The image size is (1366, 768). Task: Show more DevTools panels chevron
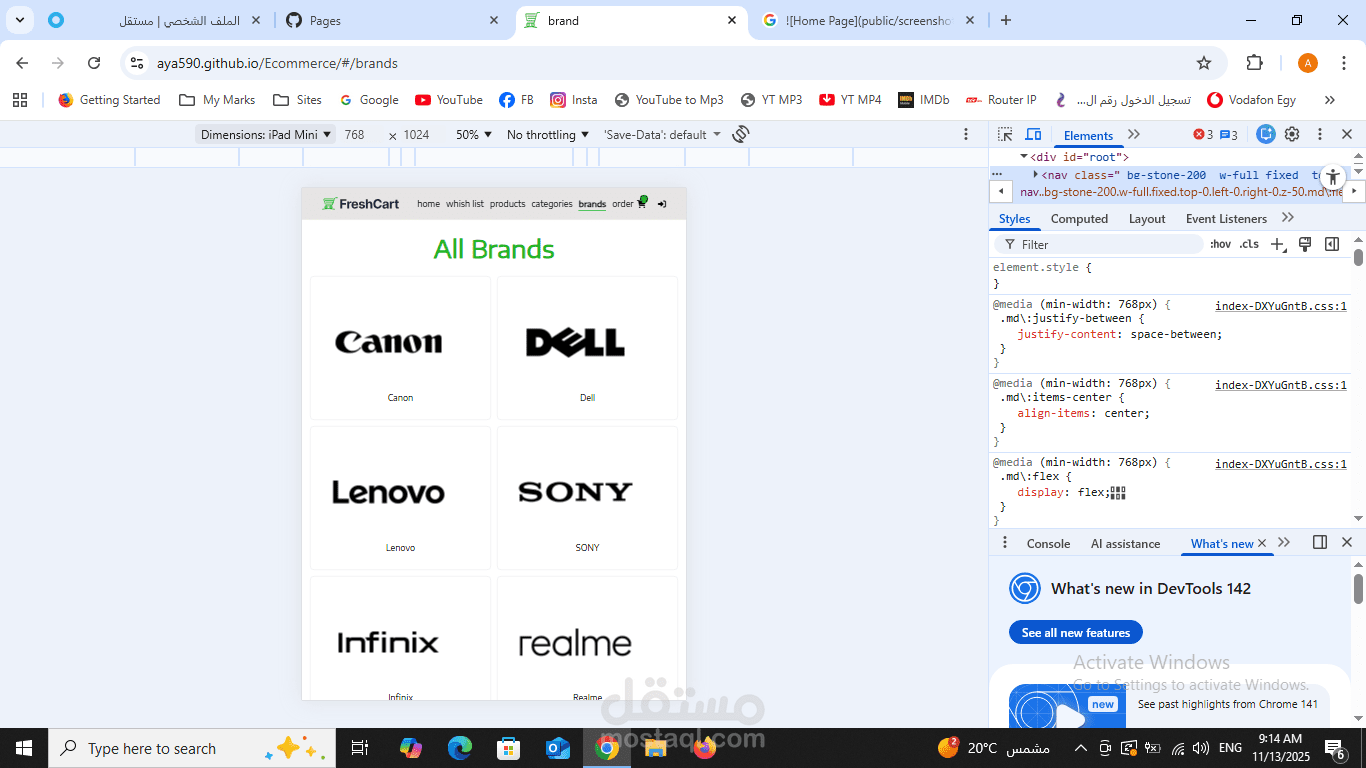click(x=1134, y=135)
